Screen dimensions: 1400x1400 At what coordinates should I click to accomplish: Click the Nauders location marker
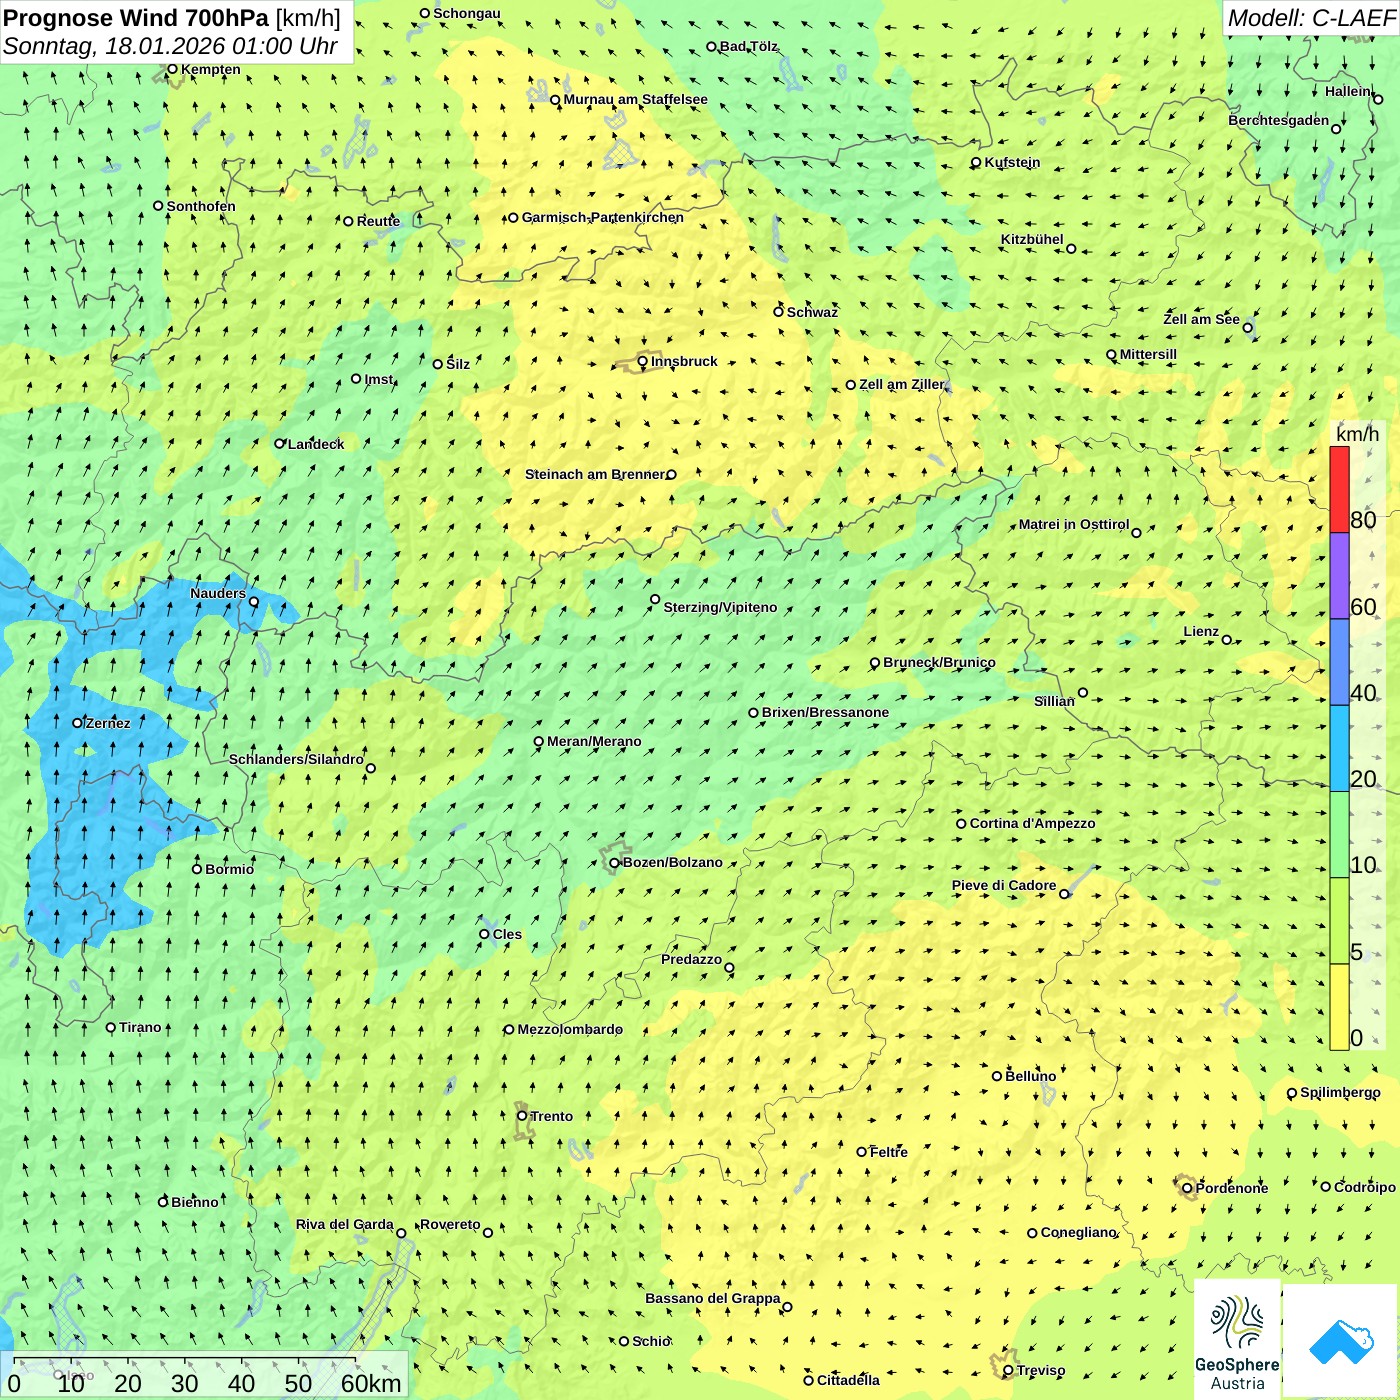(x=254, y=602)
